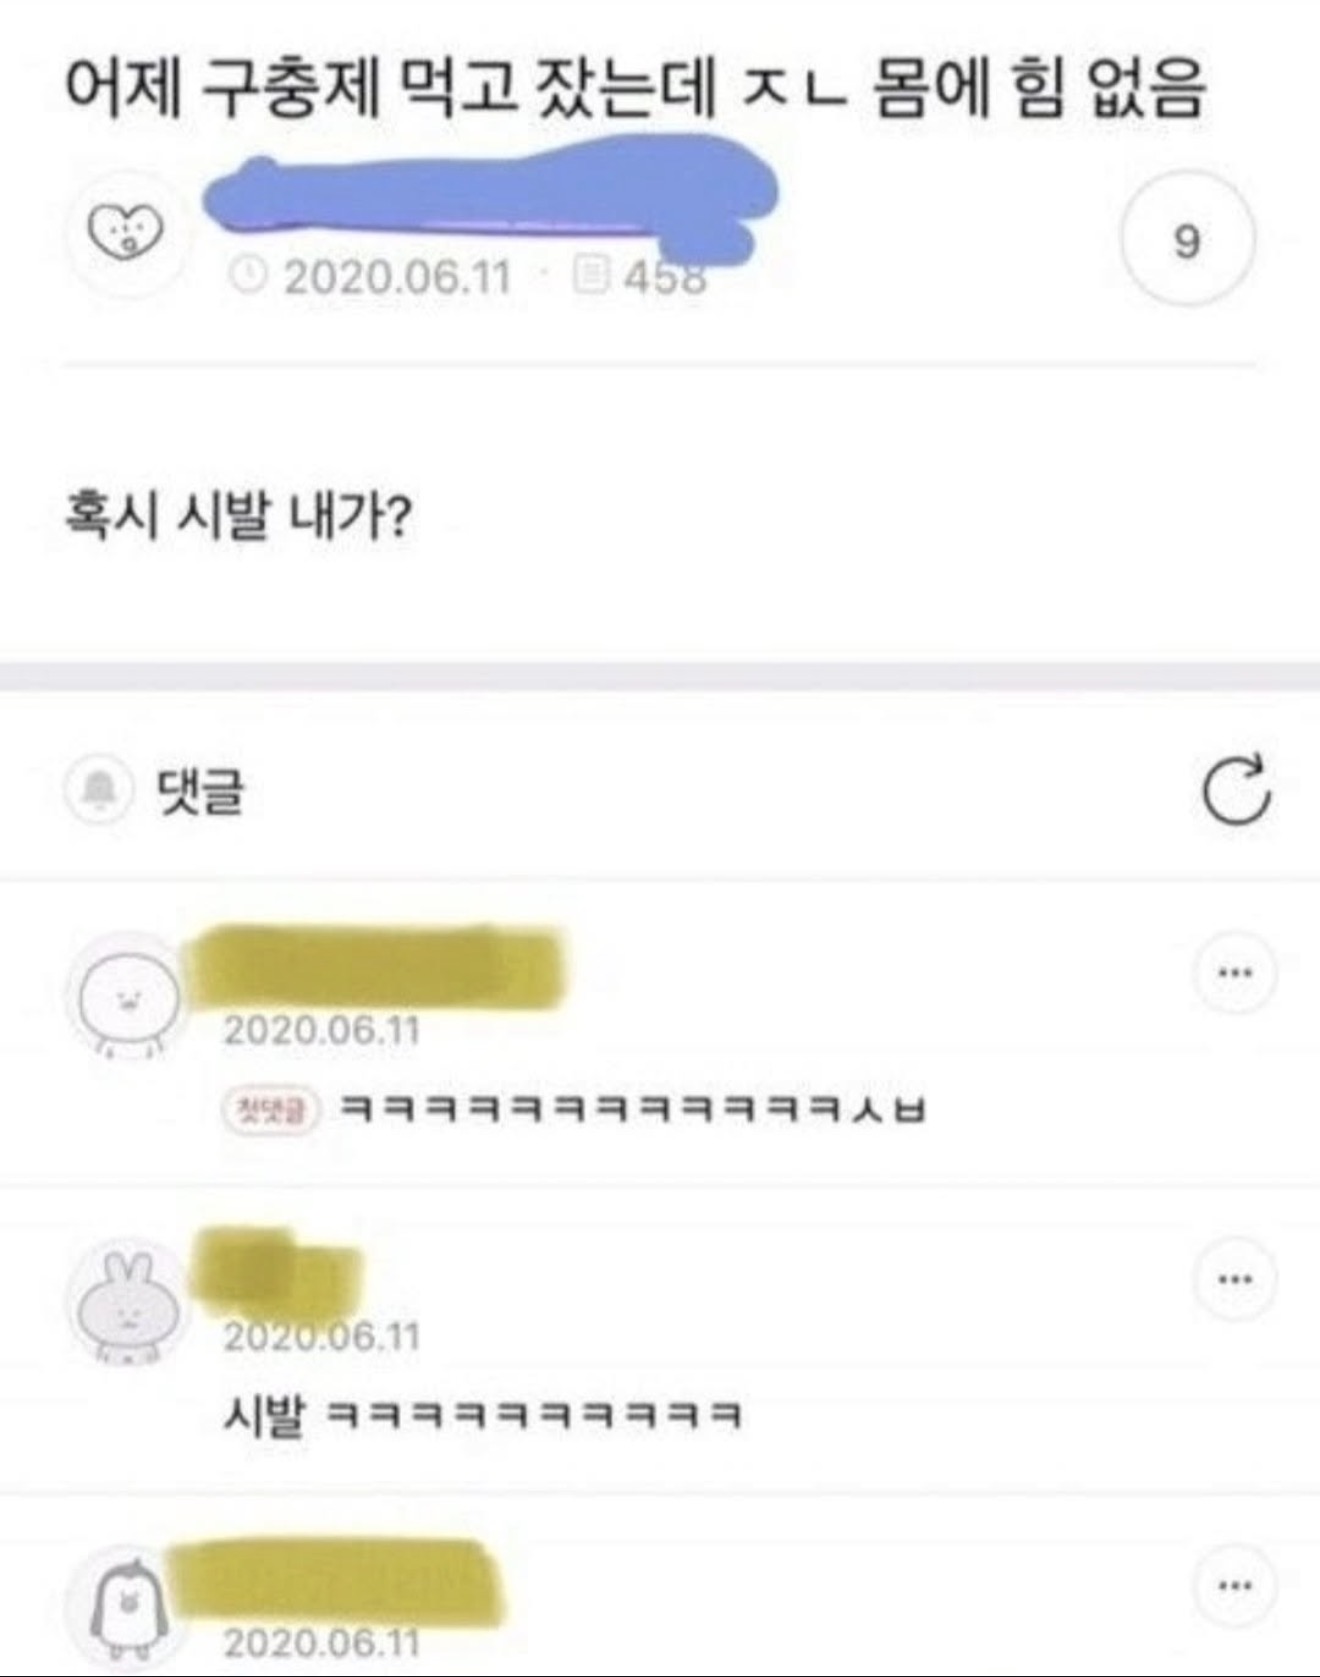The height and width of the screenshot is (1677, 1320).
Task: Click the second commenter's blurred yellow name
Action: click(275, 1273)
